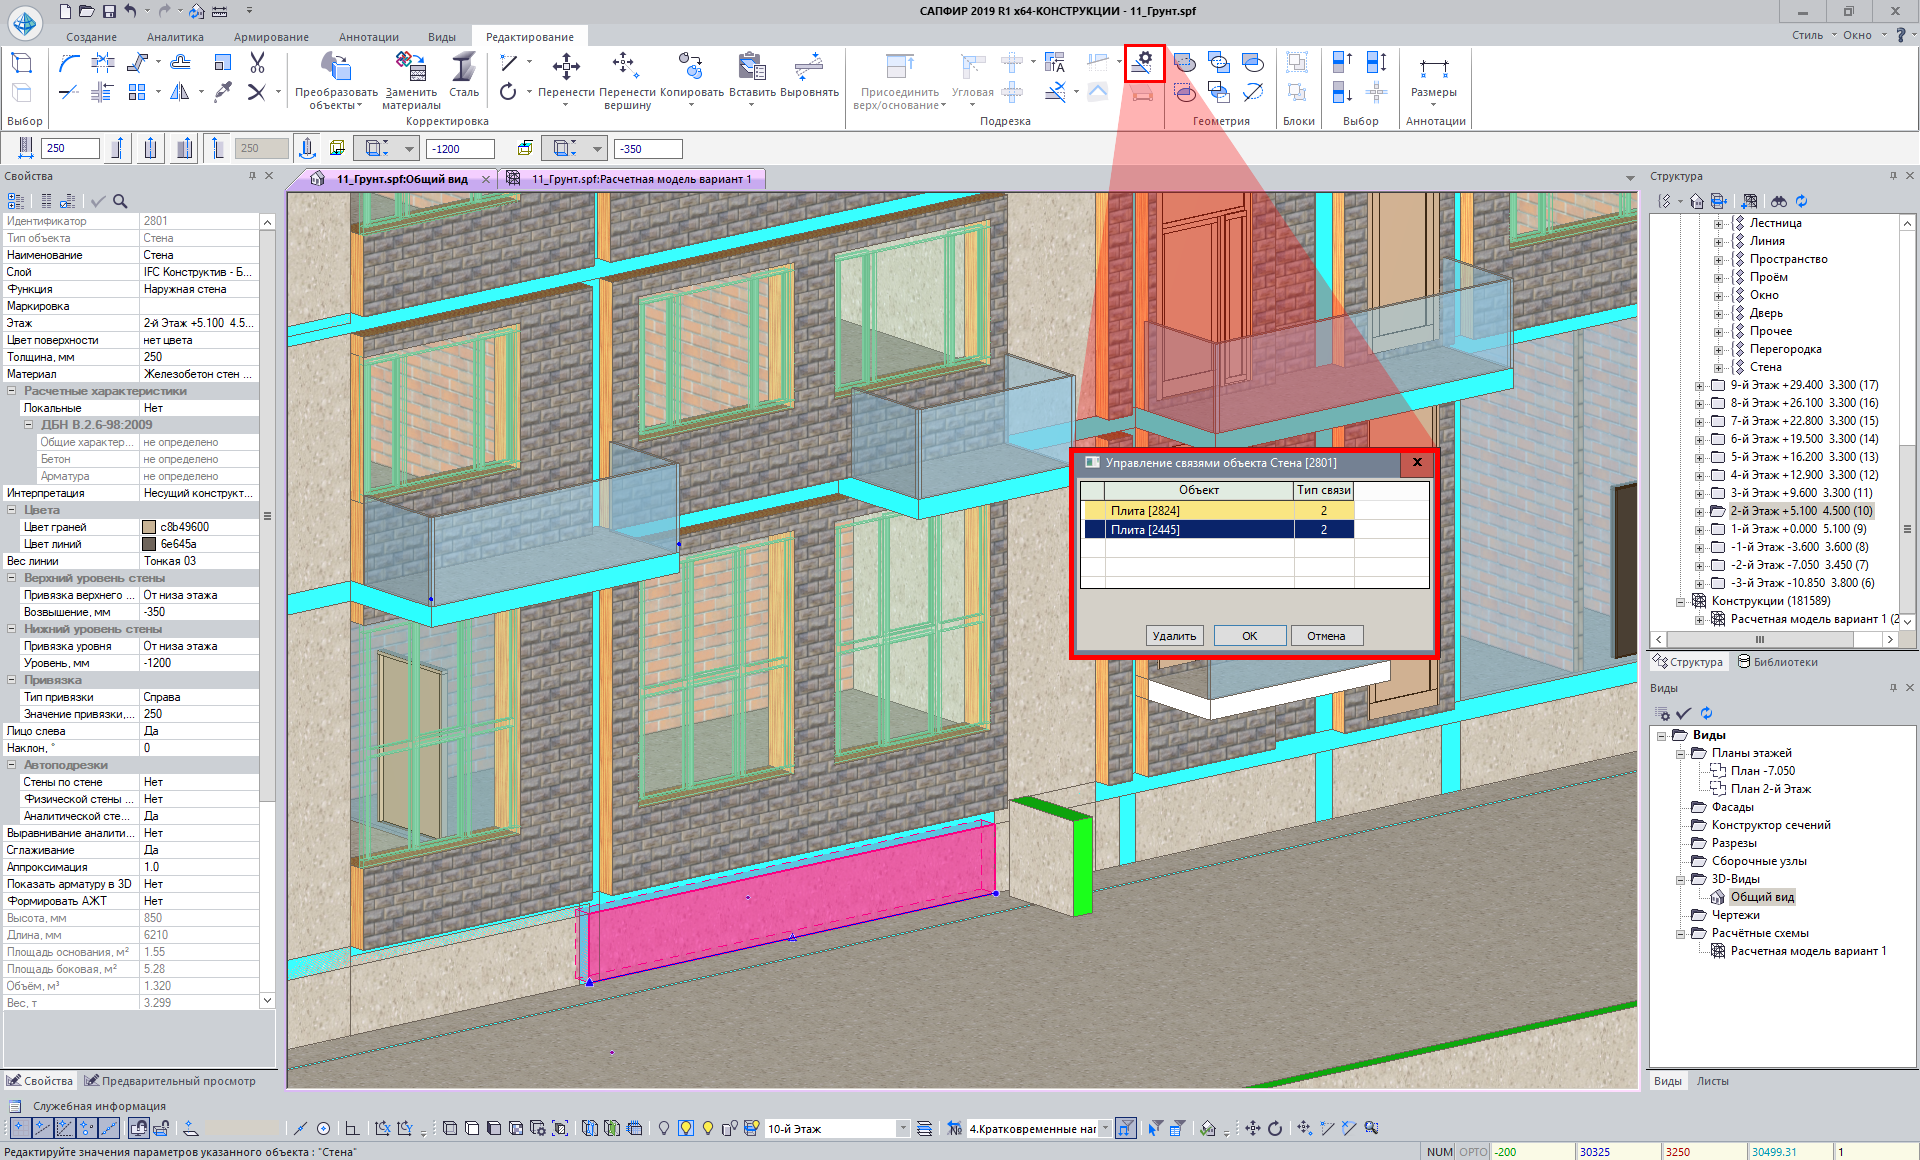Viewport: 1920px width, 1160px height.
Task: Click the magnifier icon in Свойства panel
Action: point(120,201)
